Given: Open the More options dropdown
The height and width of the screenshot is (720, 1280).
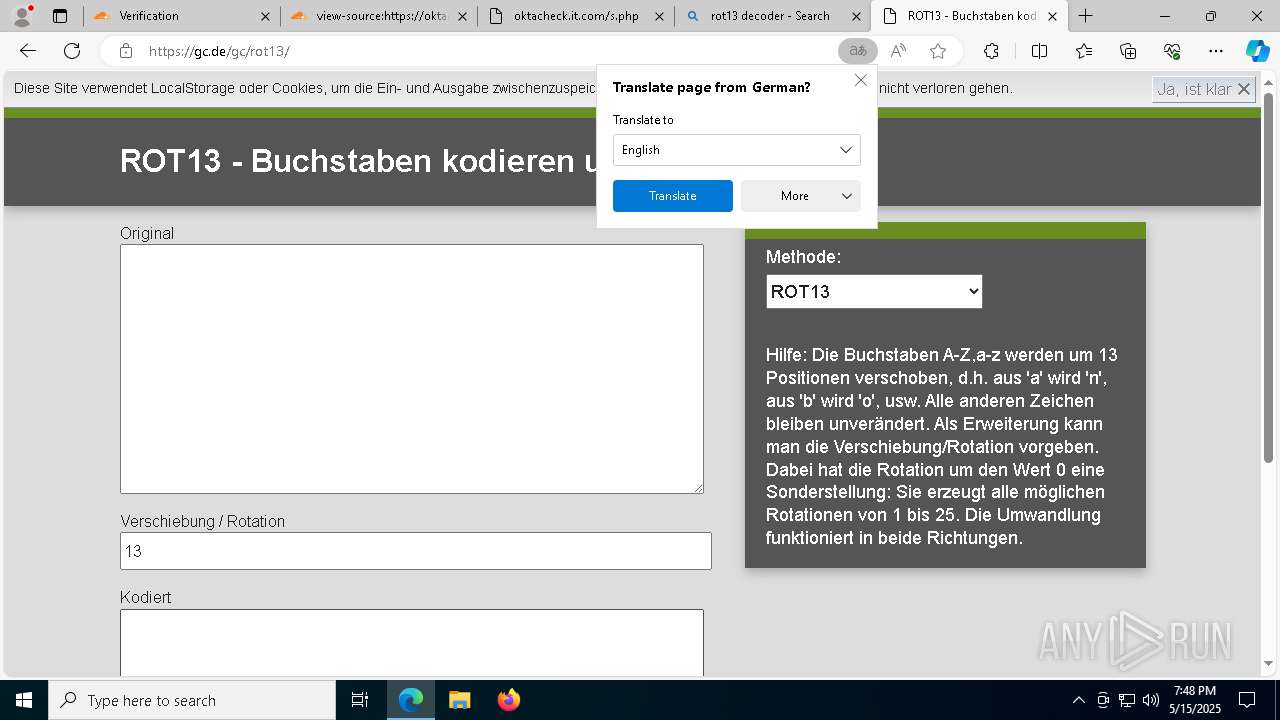Looking at the screenshot, I should [x=800, y=196].
